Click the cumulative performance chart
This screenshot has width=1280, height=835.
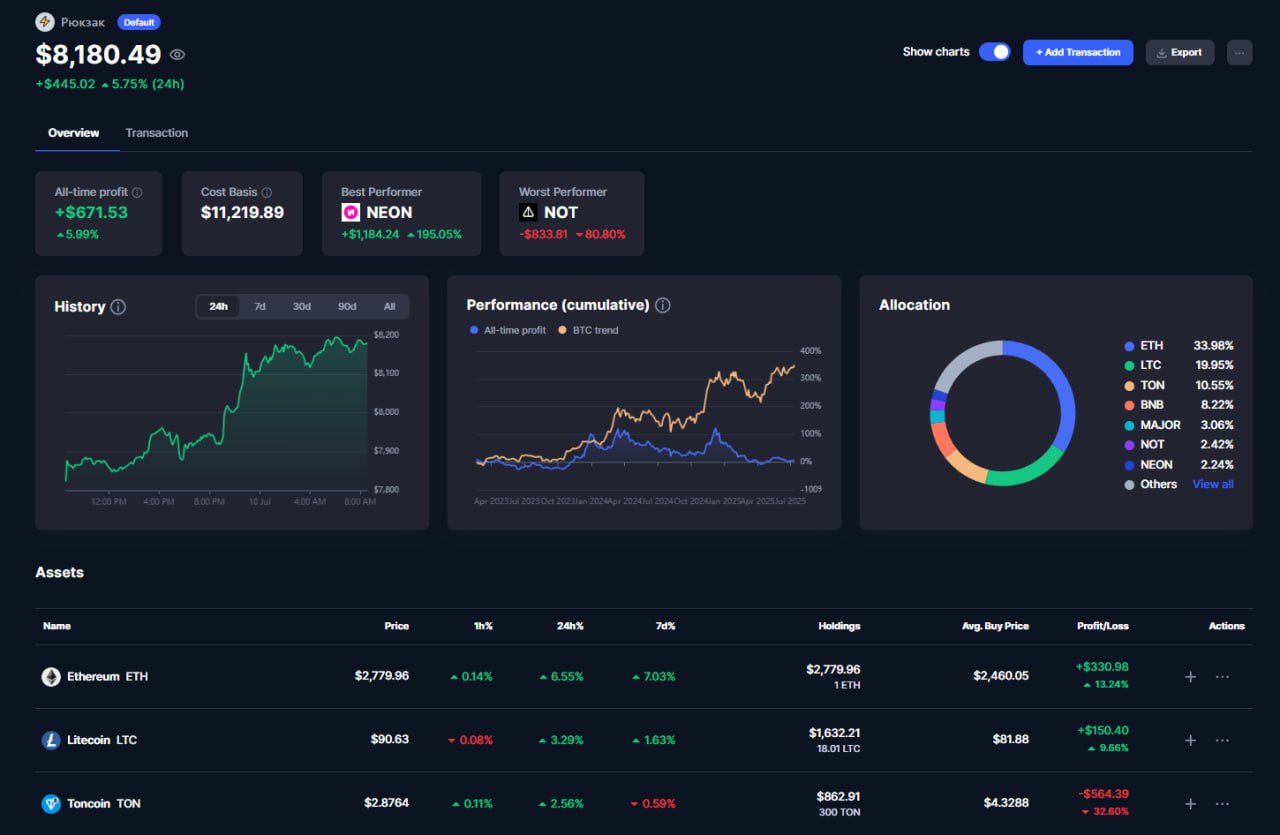[636, 418]
